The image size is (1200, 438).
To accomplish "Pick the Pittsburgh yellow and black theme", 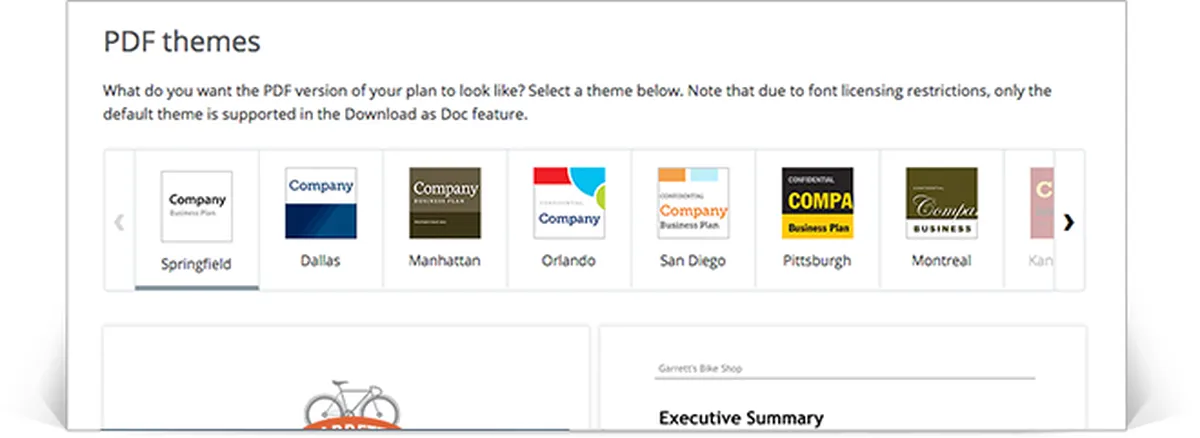I will [817, 203].
